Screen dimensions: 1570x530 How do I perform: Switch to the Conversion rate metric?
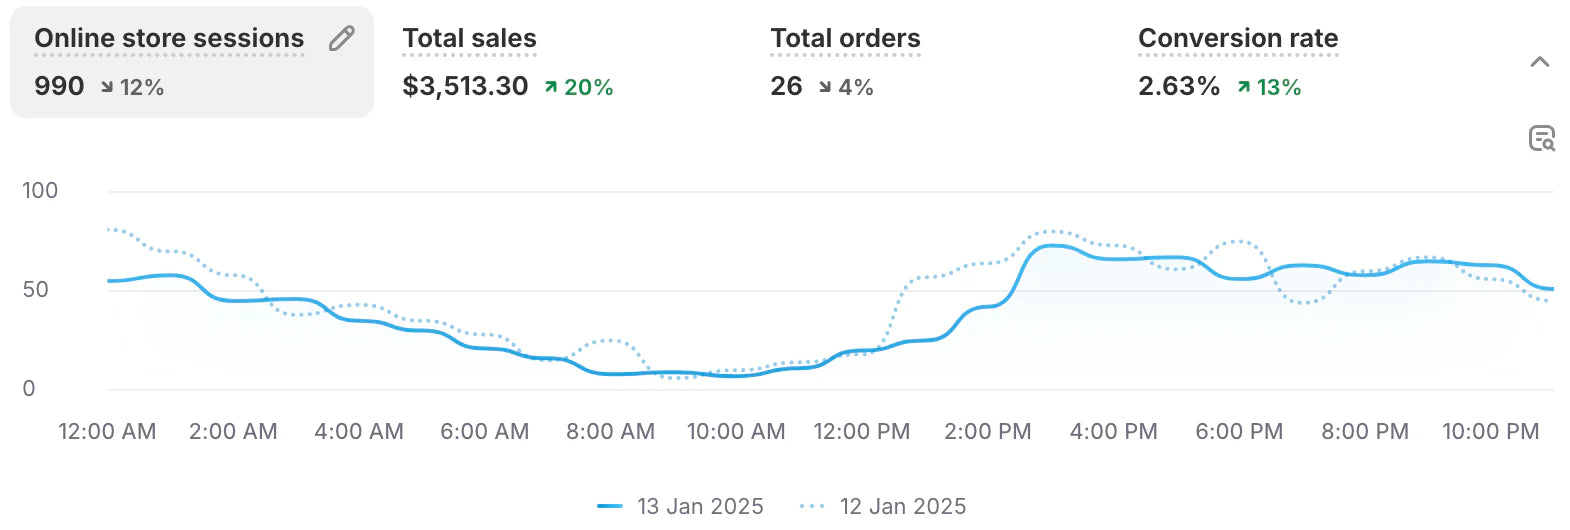coord(1237,39)
